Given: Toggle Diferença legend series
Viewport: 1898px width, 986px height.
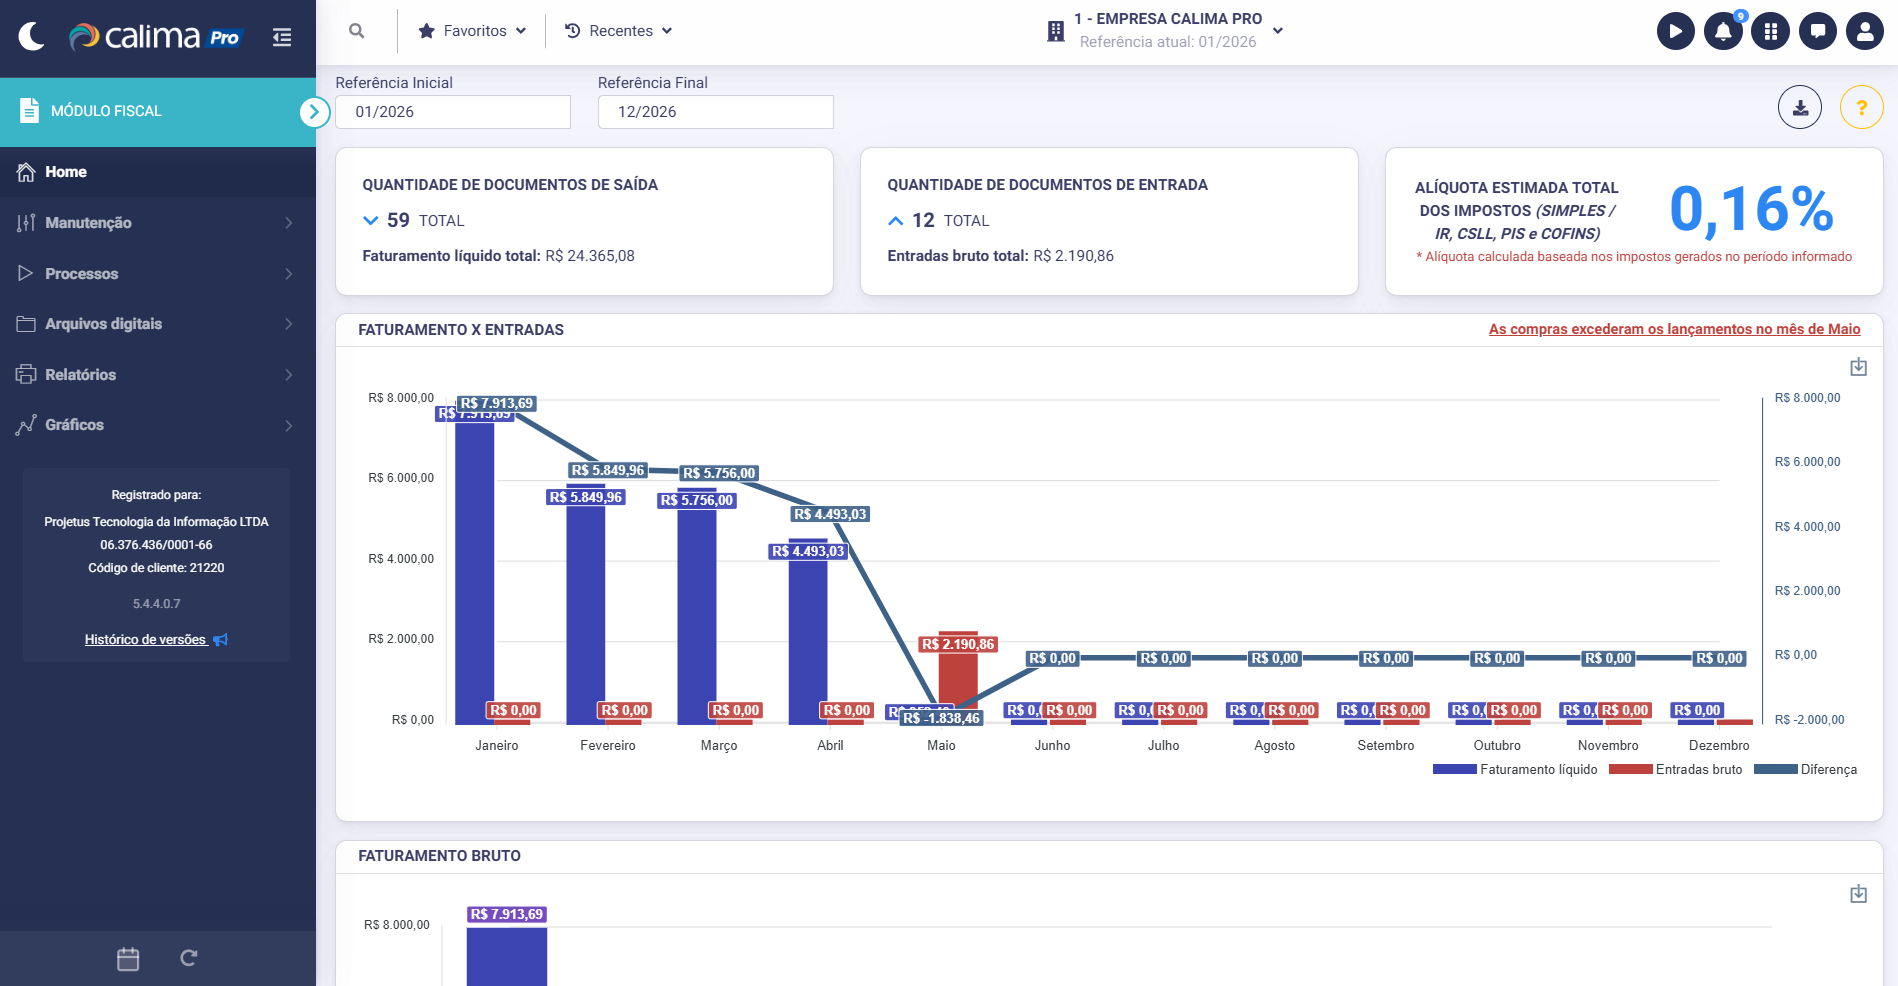Looking at the screenshot, I should pos(1805,769).
